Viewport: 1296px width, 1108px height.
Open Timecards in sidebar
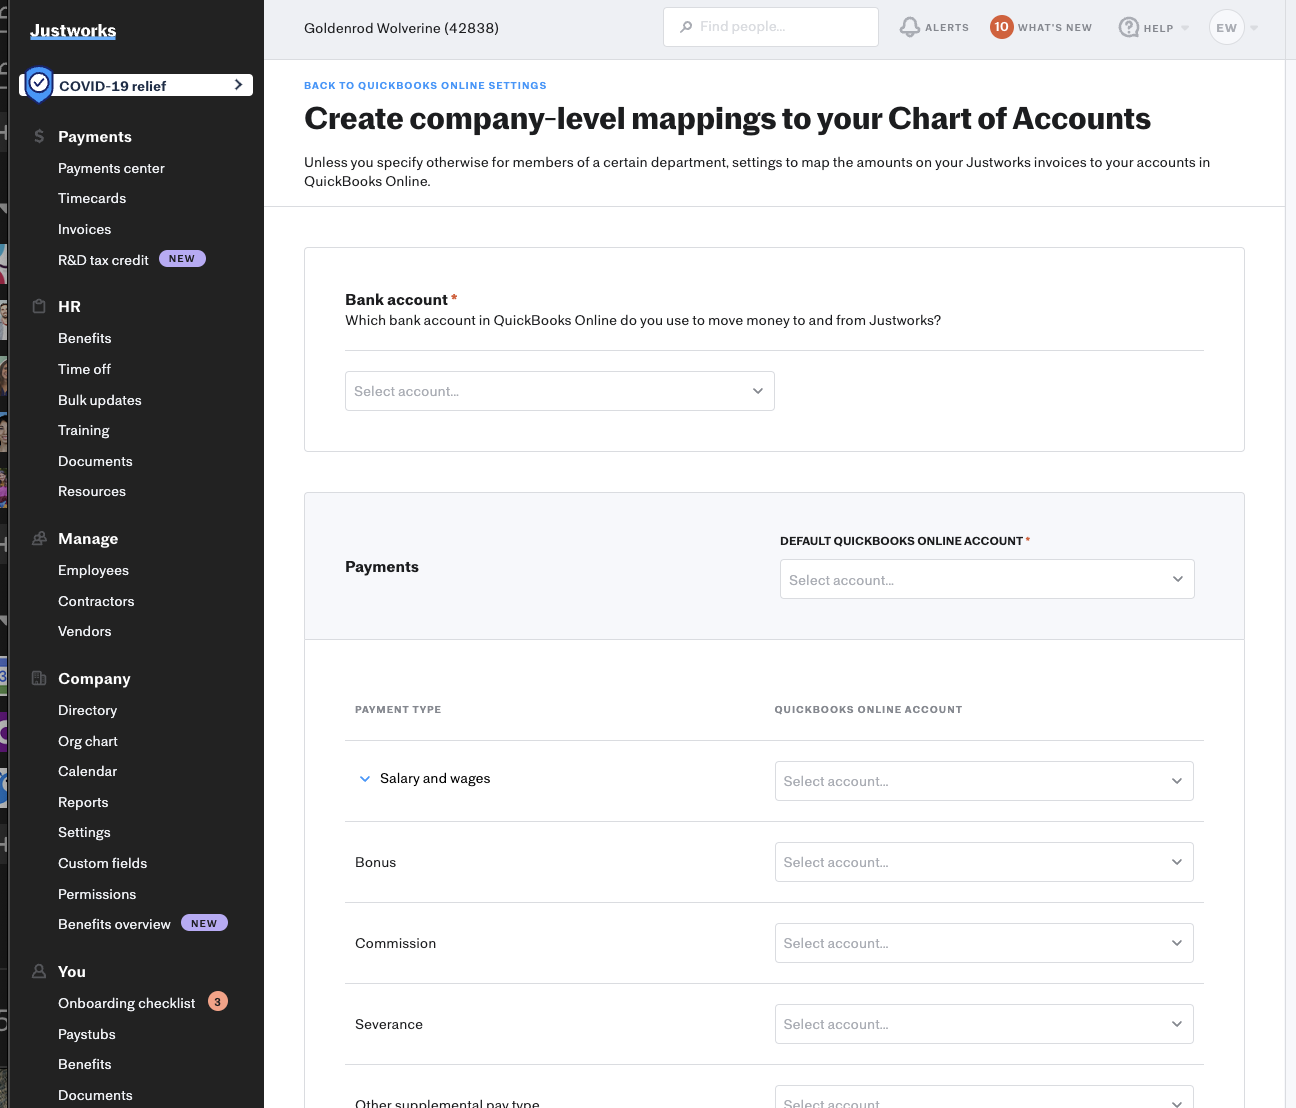pos(92,198)
